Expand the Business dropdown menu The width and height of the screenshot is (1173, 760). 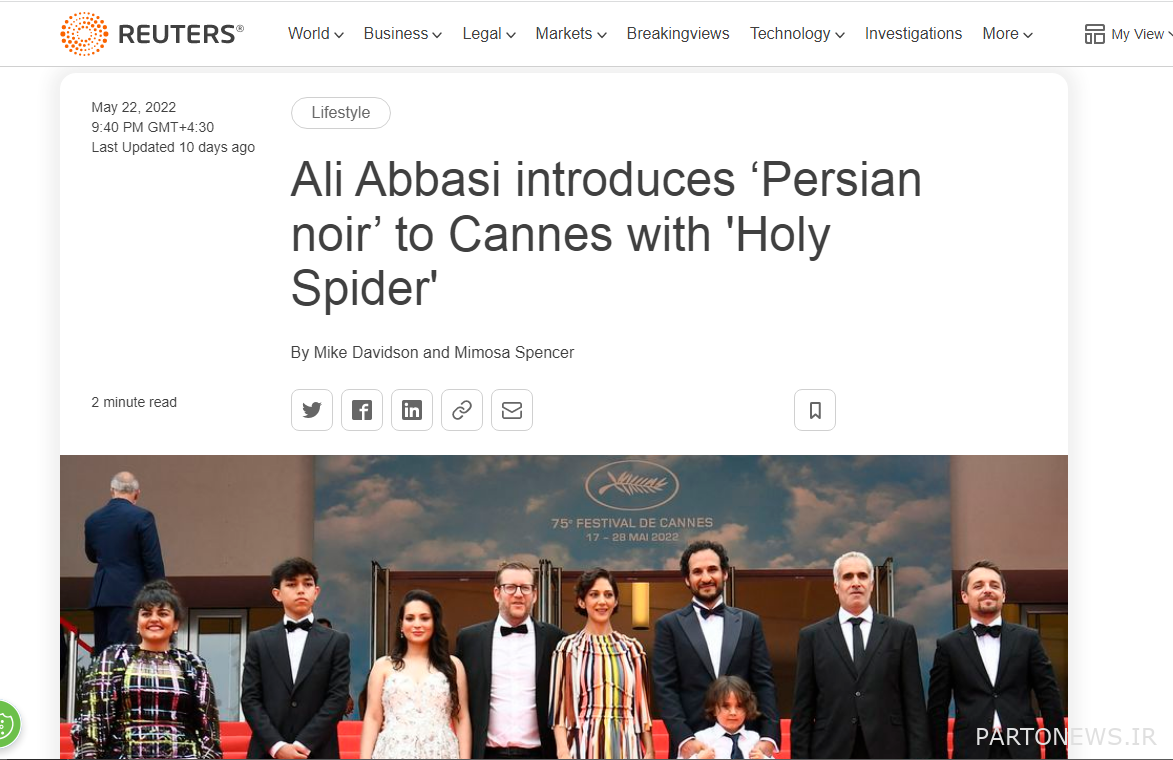point(402,34)
